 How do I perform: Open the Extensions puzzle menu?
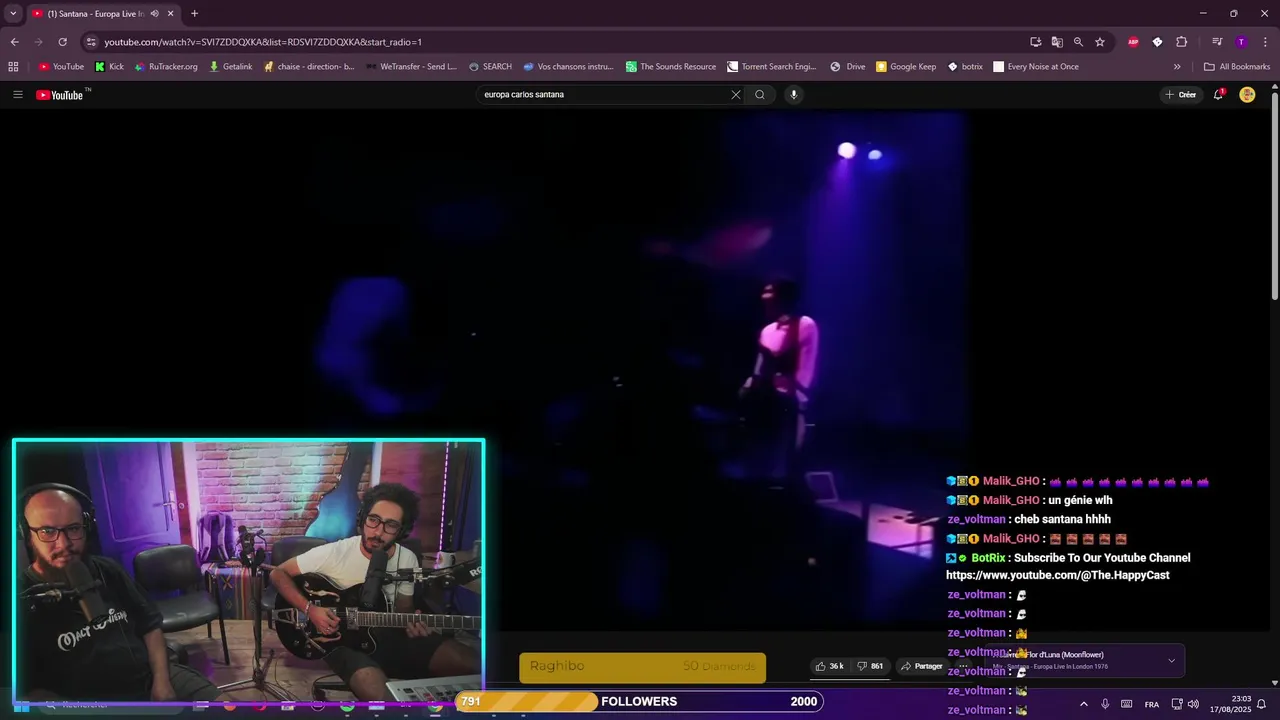1182,42
